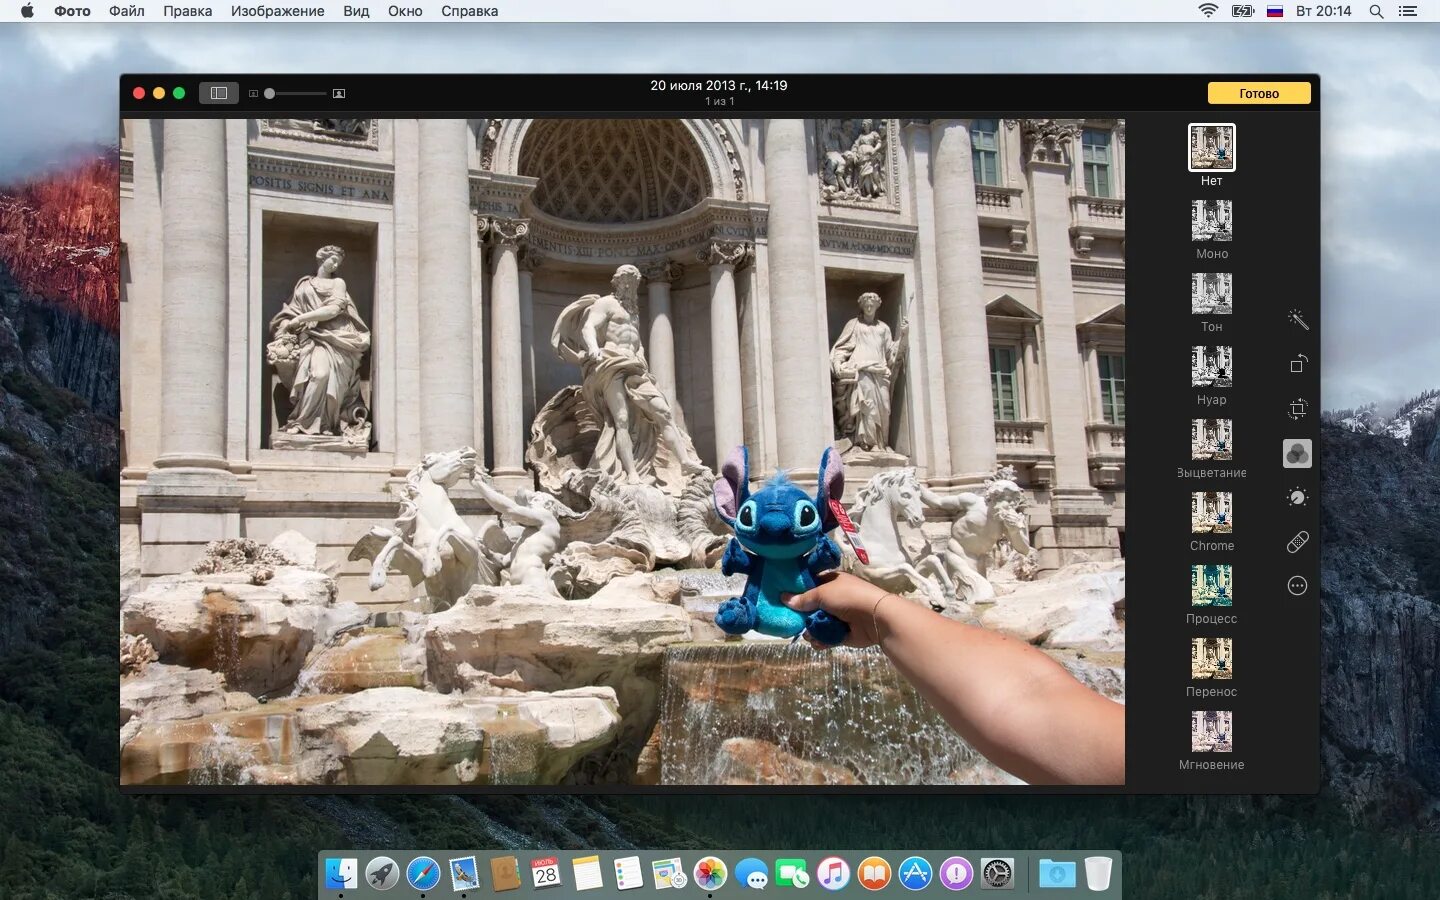Open the Adjust dial tool

pos(1297,497)
